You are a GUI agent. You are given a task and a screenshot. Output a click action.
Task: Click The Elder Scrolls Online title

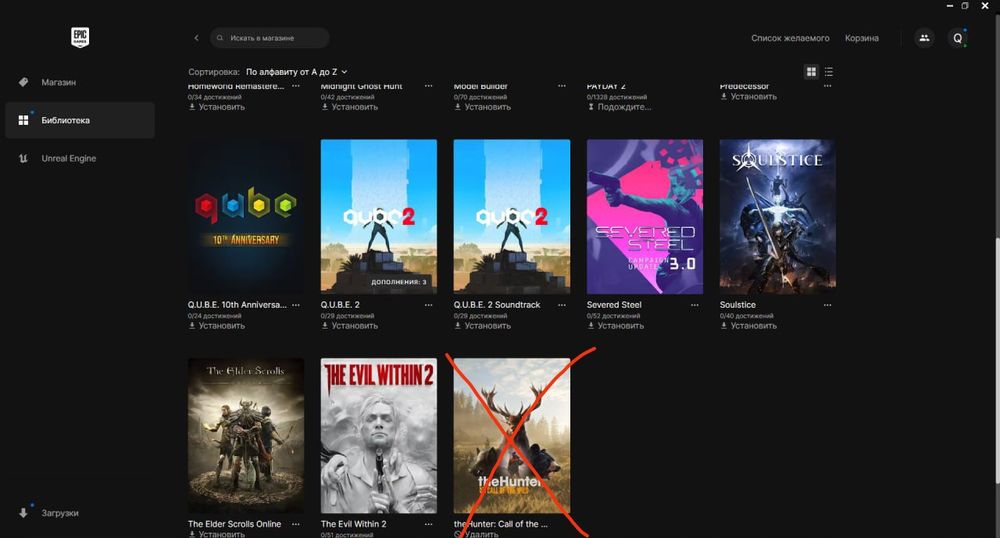(235, 524)
